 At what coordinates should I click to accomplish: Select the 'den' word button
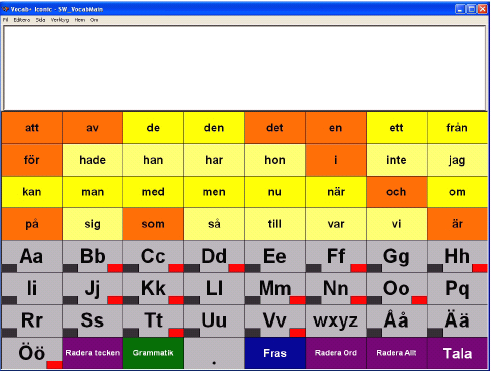pyautogui.click(x=214, y=128)
